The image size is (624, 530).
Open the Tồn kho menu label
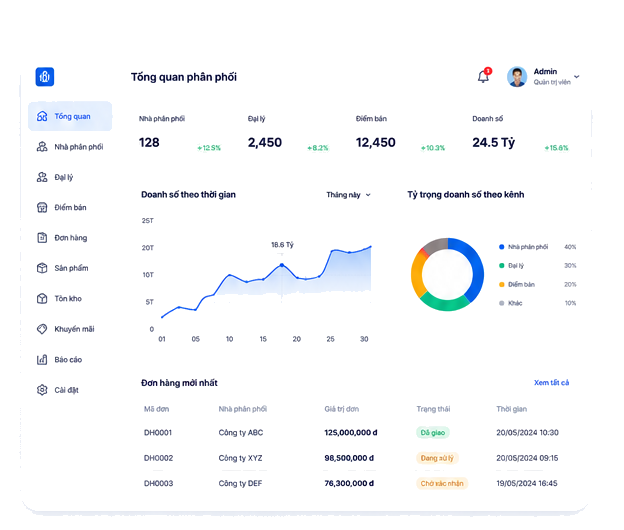[68, 298]
